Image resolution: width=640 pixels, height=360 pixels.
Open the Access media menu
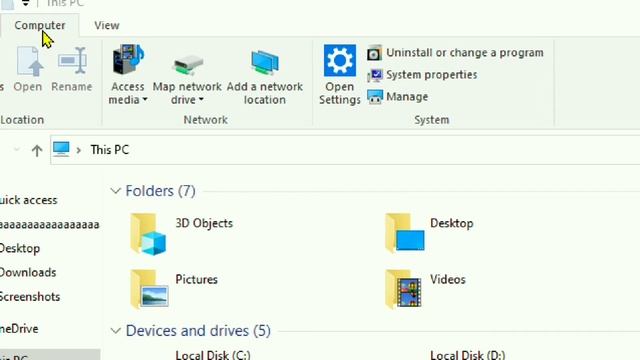[128, 75]
